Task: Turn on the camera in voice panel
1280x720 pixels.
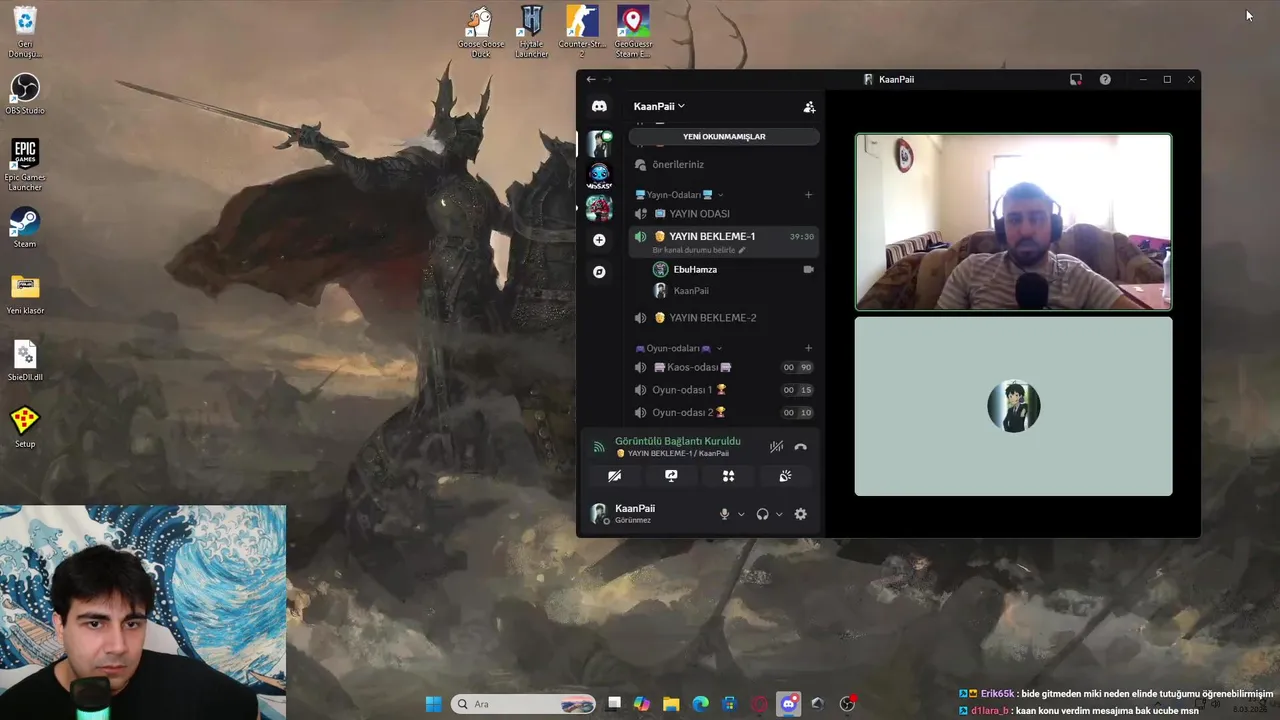Action: [x=615, y=476]
